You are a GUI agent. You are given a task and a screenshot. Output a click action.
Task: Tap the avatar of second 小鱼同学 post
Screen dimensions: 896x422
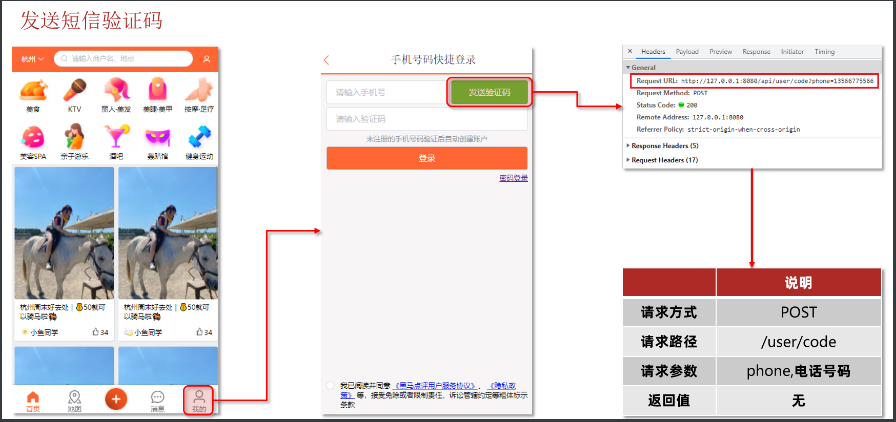pos(129,332)
